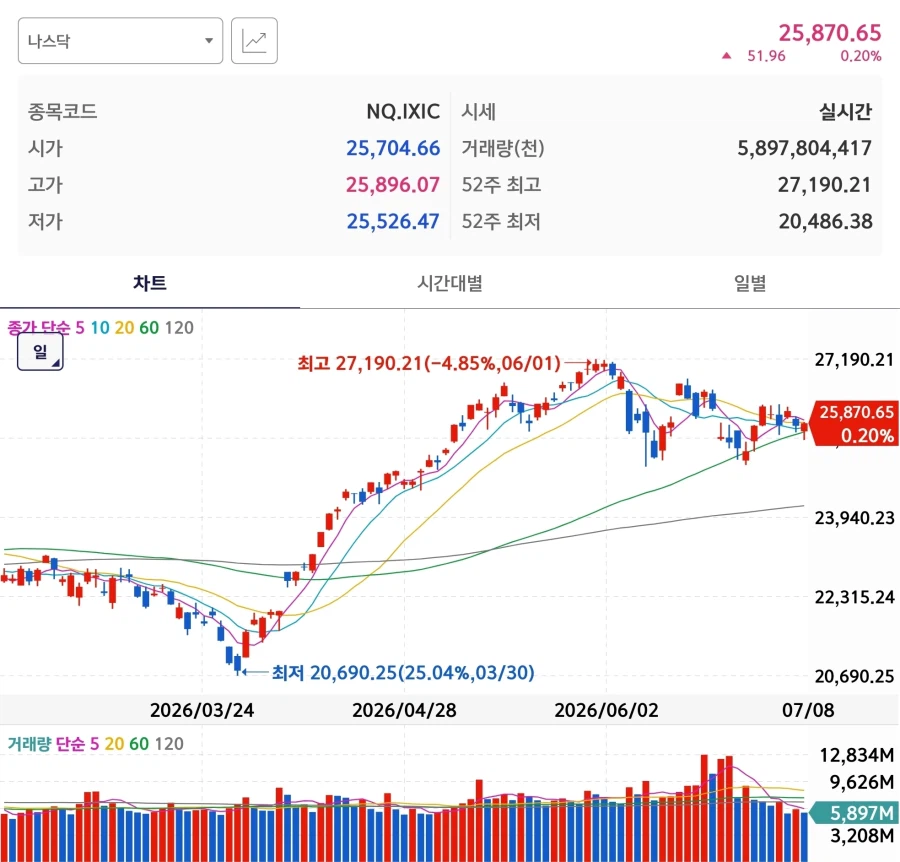Click the 51.96 change value
The width and height of the screenshot is (900, 862).
tap(766, 56)
